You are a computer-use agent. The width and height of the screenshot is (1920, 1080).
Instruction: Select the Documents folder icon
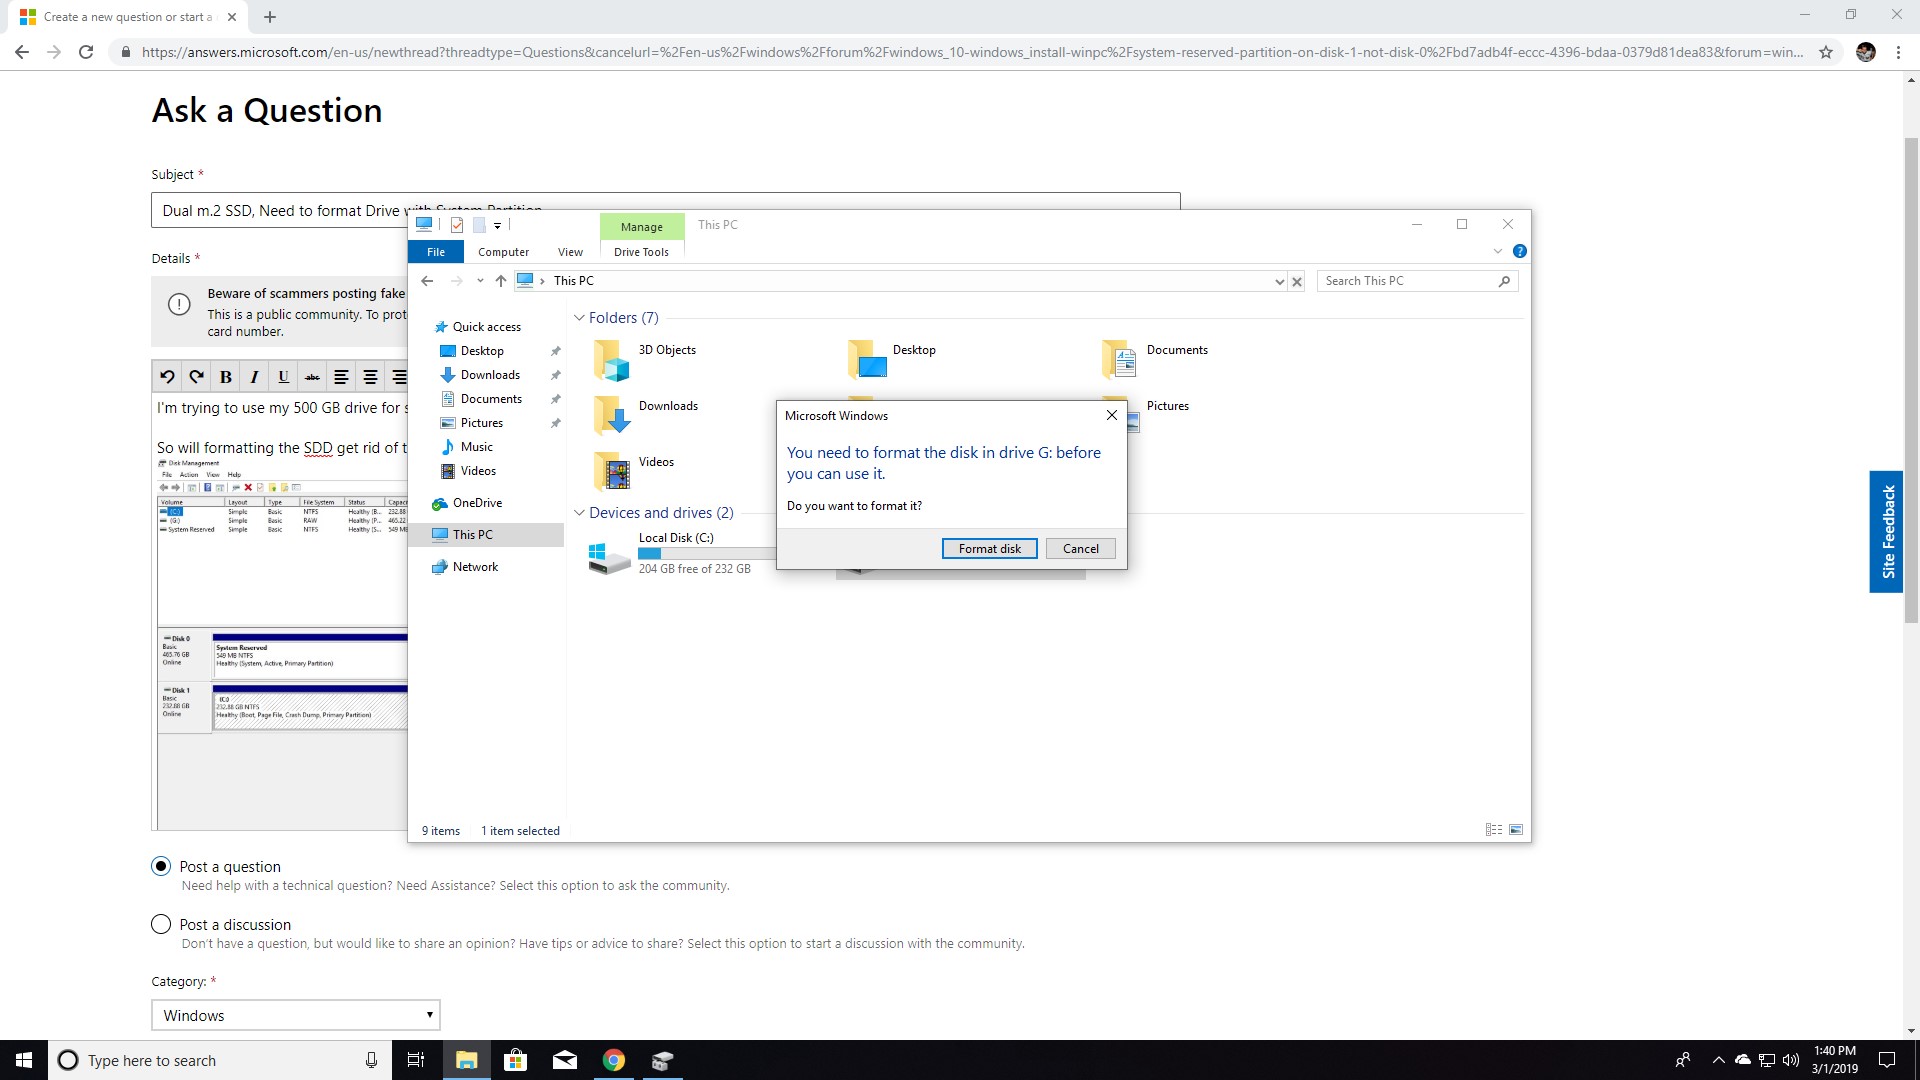[1119, 360]
